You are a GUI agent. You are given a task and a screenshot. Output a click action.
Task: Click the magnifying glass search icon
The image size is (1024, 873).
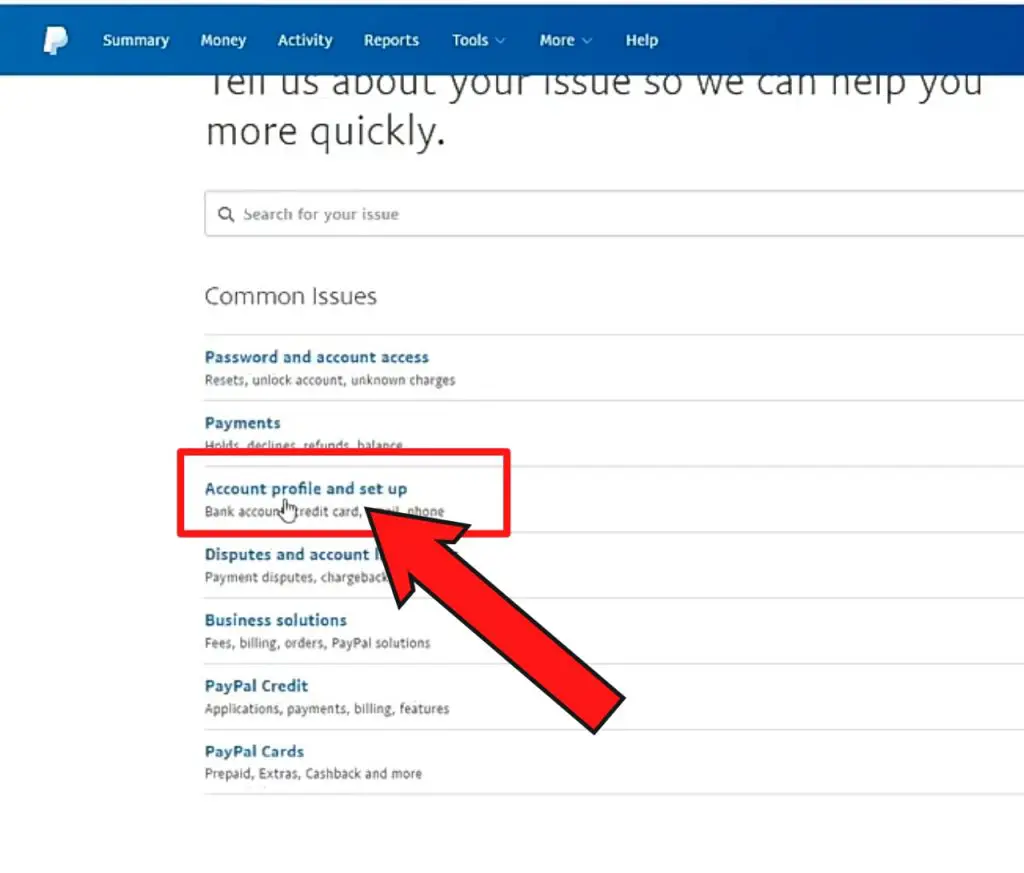point(226,214)
